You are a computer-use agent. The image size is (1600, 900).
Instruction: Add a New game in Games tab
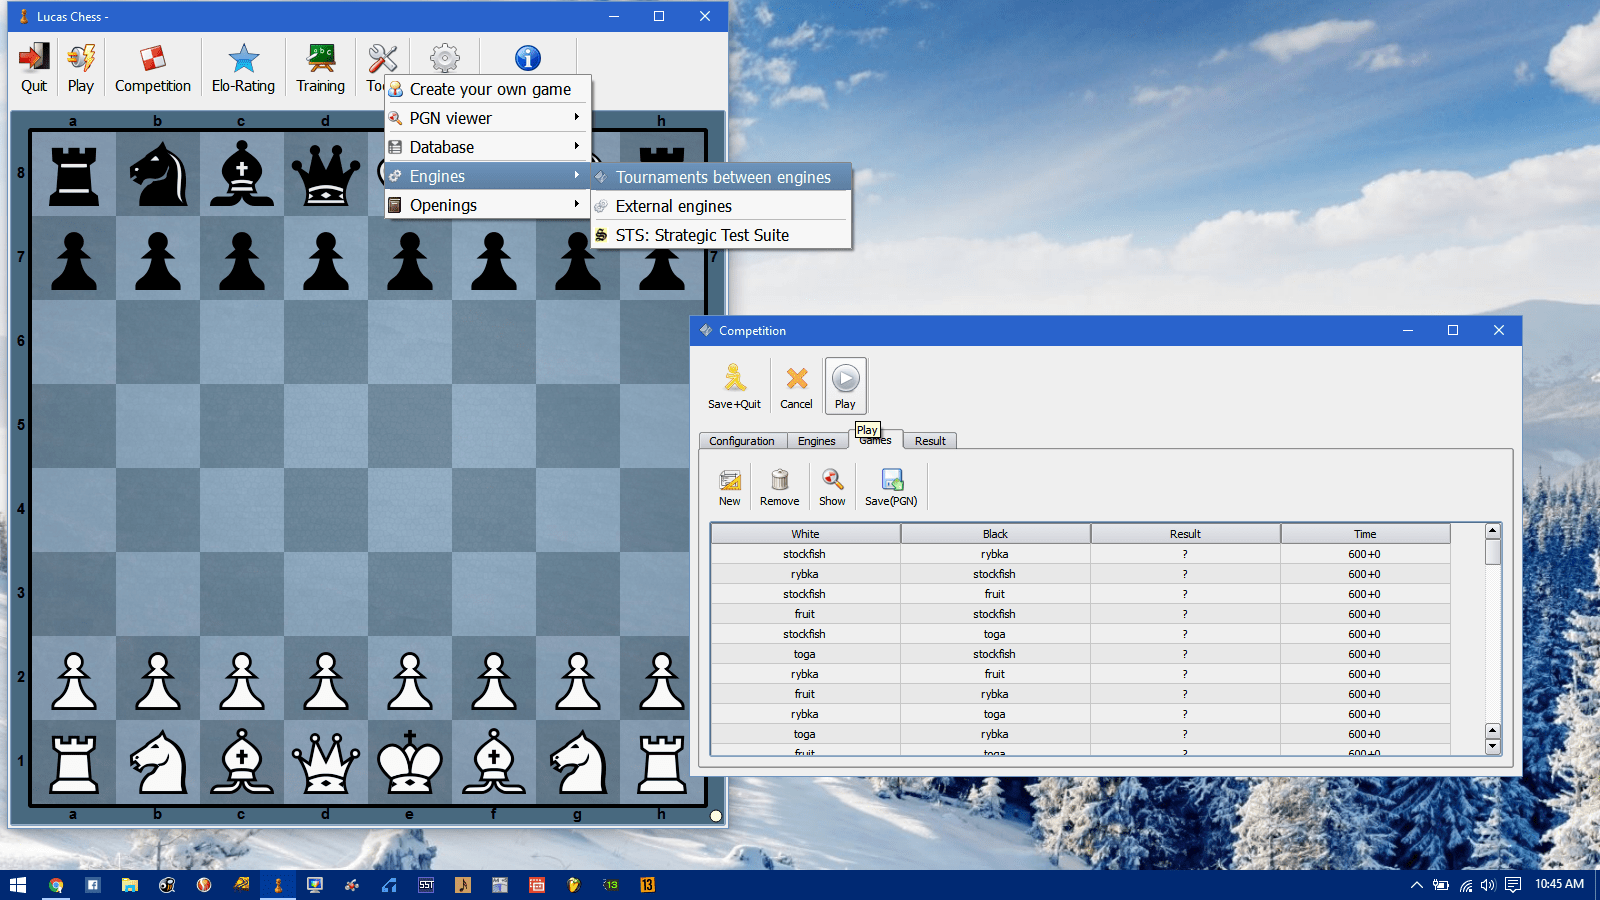tap(730, 487)
